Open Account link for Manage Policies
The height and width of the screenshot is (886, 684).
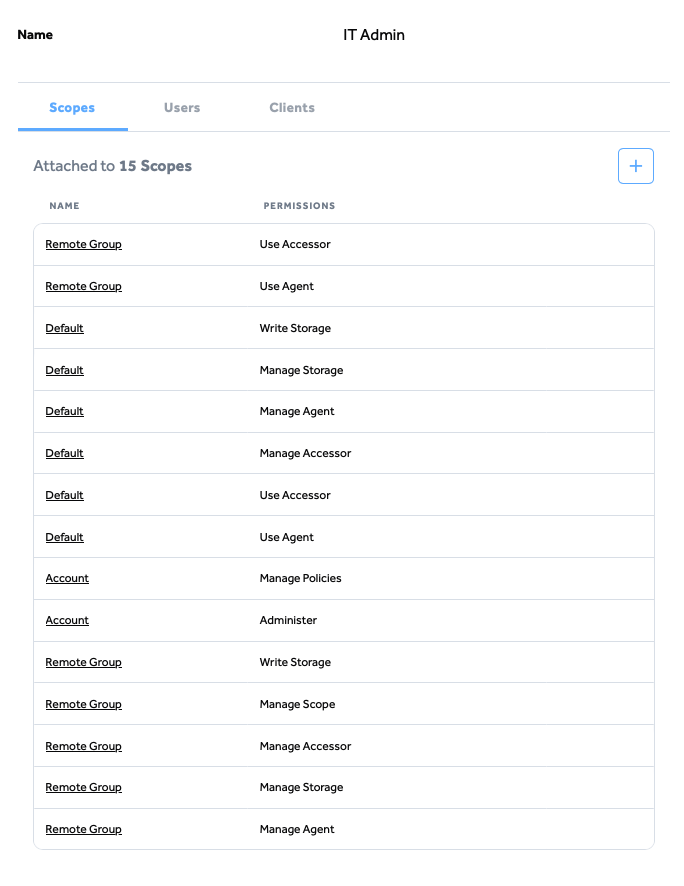click(x=67, y=578)
